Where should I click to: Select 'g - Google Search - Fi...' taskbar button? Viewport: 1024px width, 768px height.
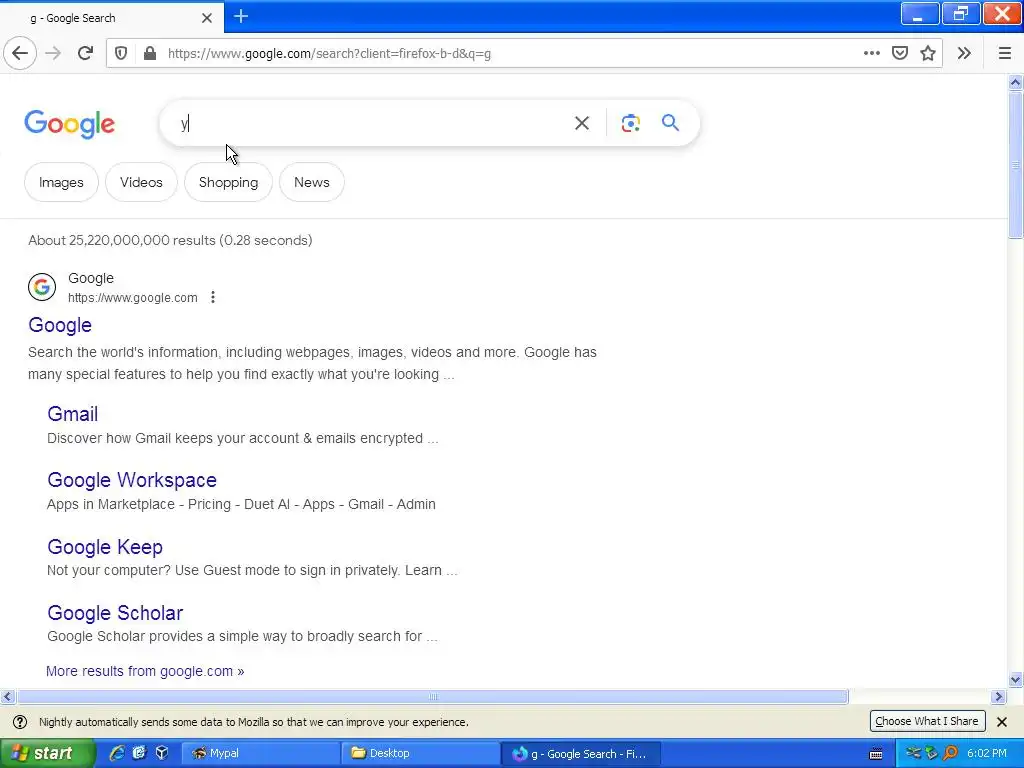(581, 754)
